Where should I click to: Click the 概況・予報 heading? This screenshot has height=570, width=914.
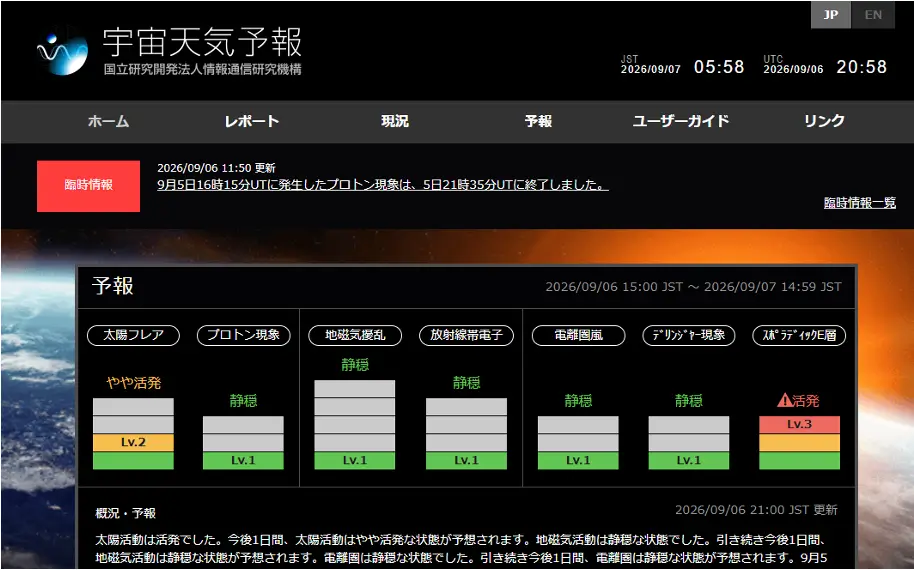126,513
